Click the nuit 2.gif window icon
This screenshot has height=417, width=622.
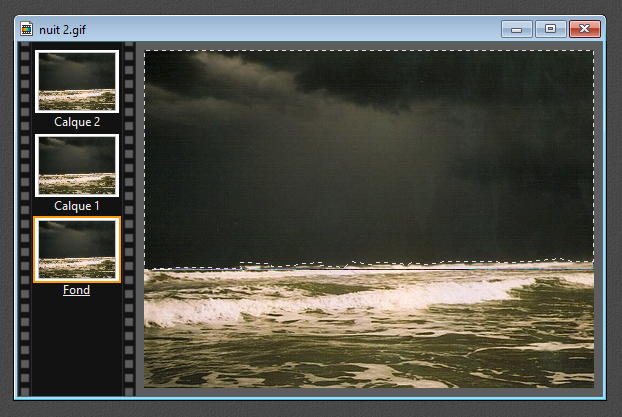pos(27,29)
